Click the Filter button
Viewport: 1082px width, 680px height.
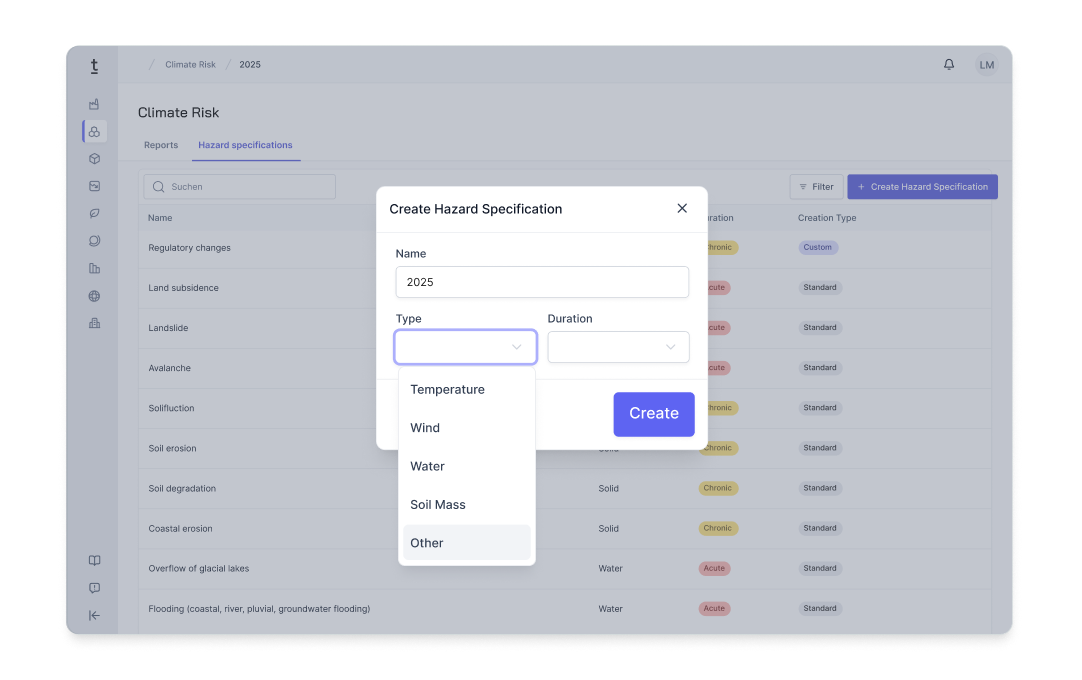click(x=816, y=187)
